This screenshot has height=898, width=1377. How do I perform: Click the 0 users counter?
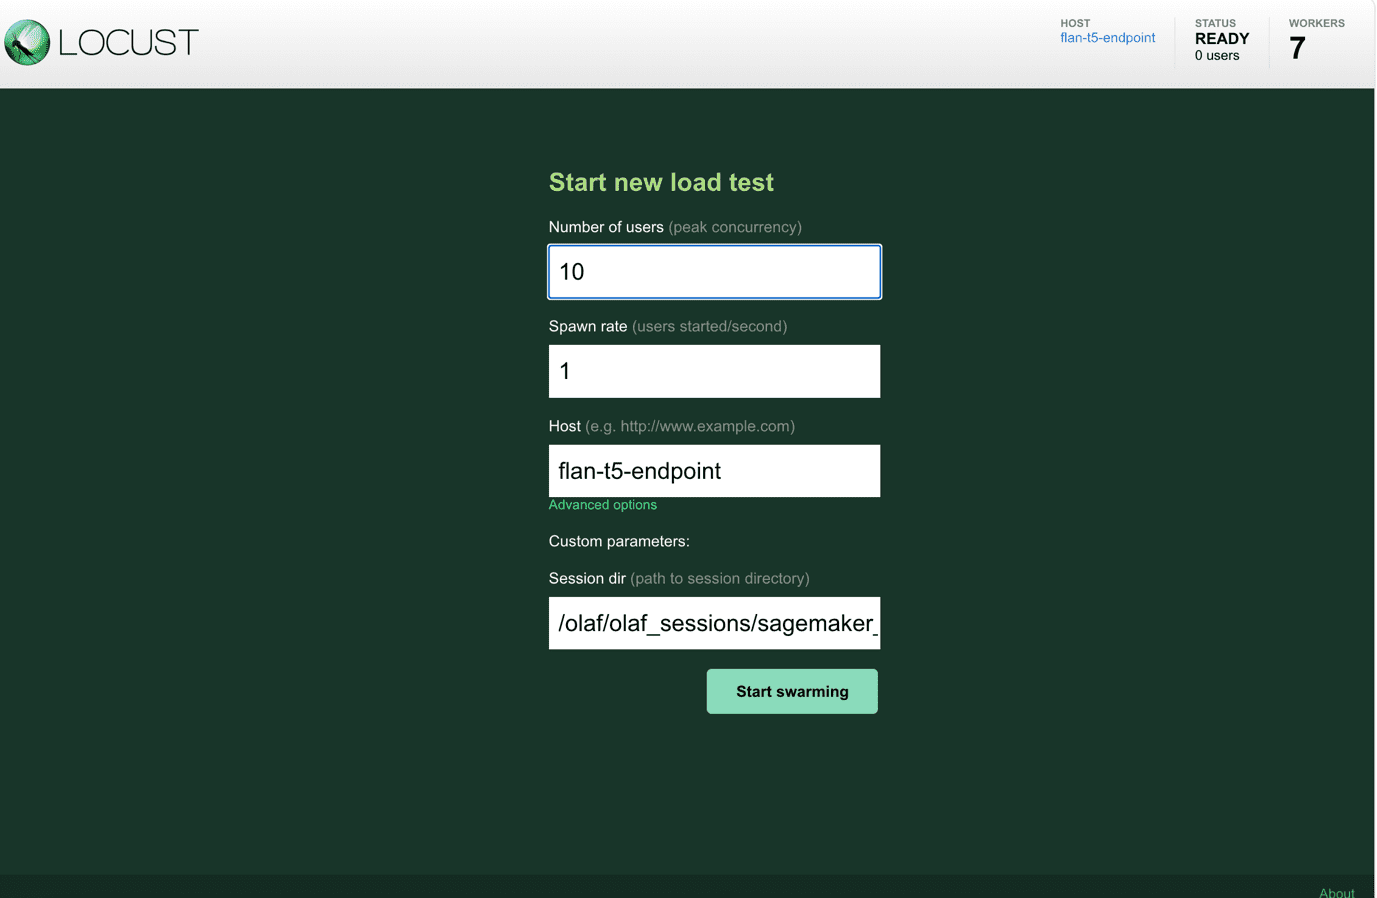pyautogui.click(x=1216, y=55)
